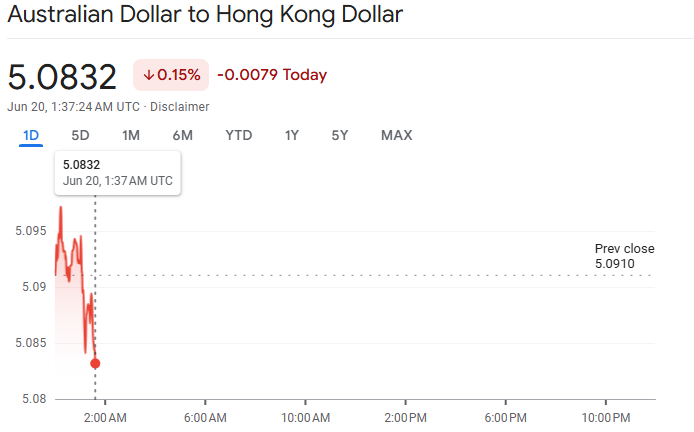Viewport: 694px width, 432px height.
Task: Click the 2:00 AM axis tick
Action: [x=105, y=402]
